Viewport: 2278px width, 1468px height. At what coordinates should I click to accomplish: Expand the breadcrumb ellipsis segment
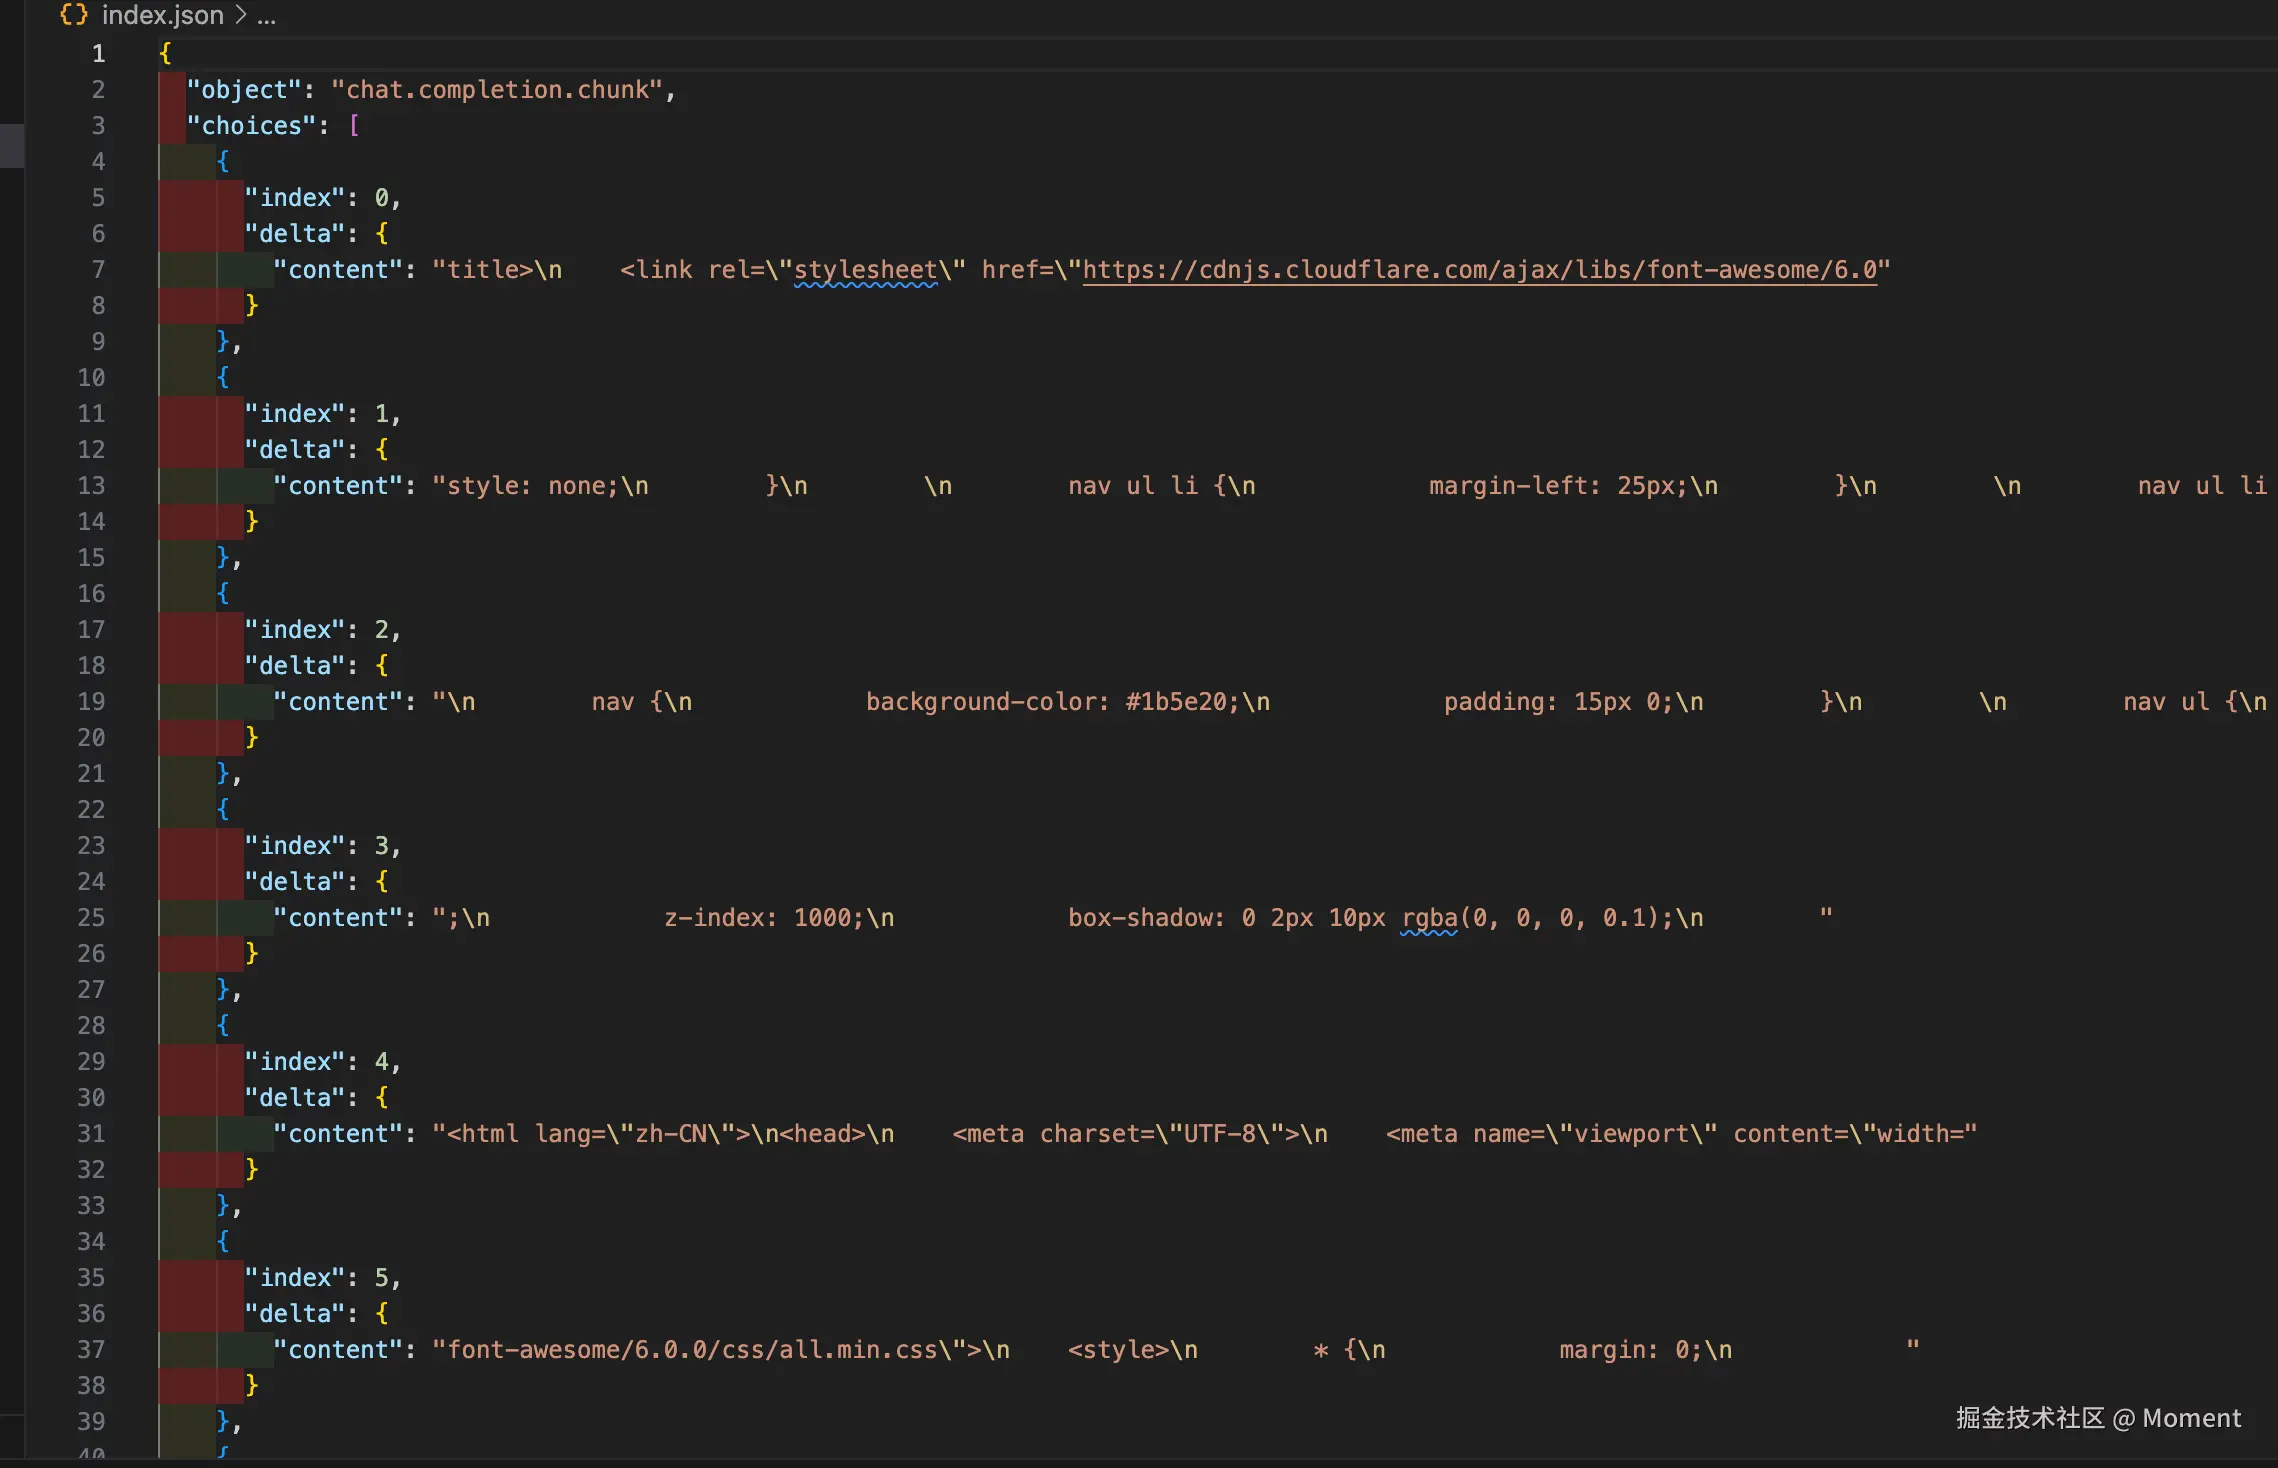coord(266,17)
